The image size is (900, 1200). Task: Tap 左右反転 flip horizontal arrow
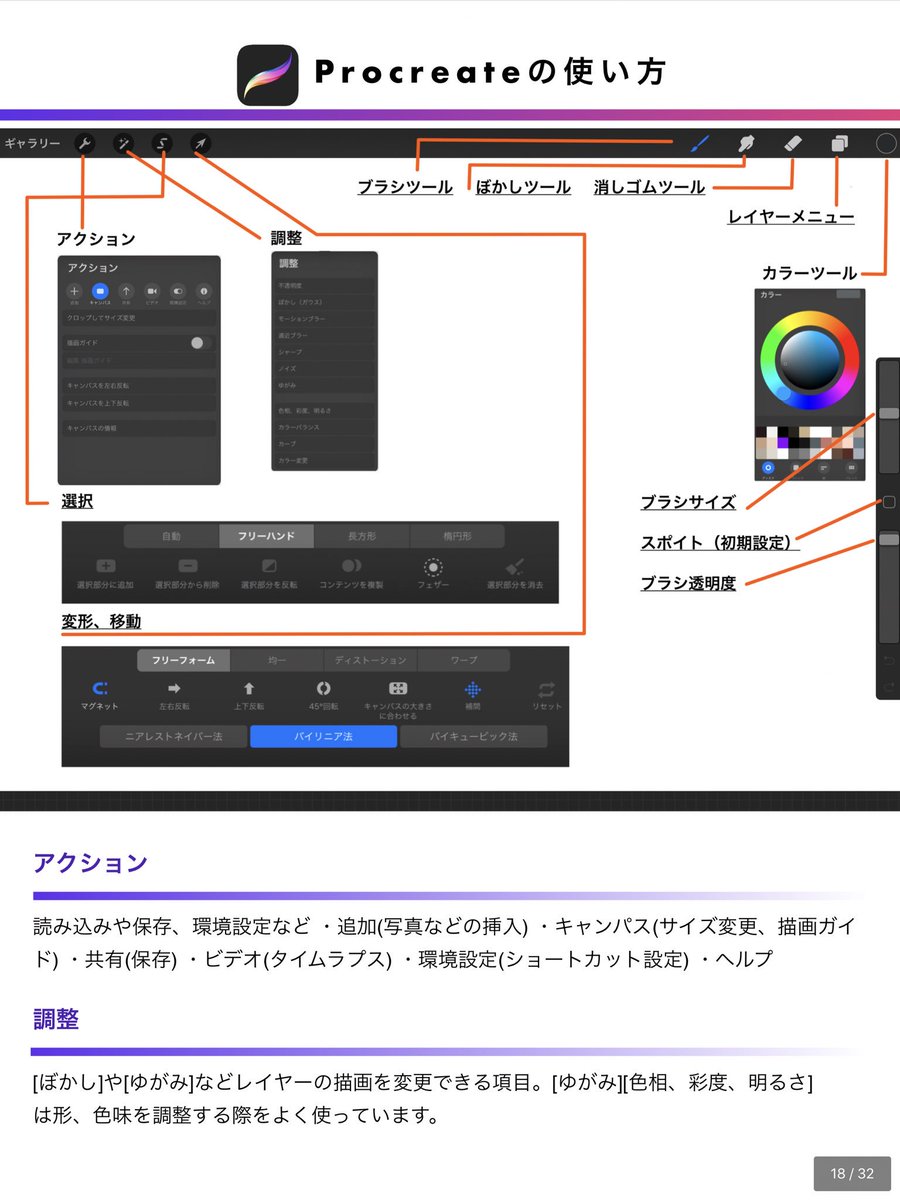click(x=174, y=689)
